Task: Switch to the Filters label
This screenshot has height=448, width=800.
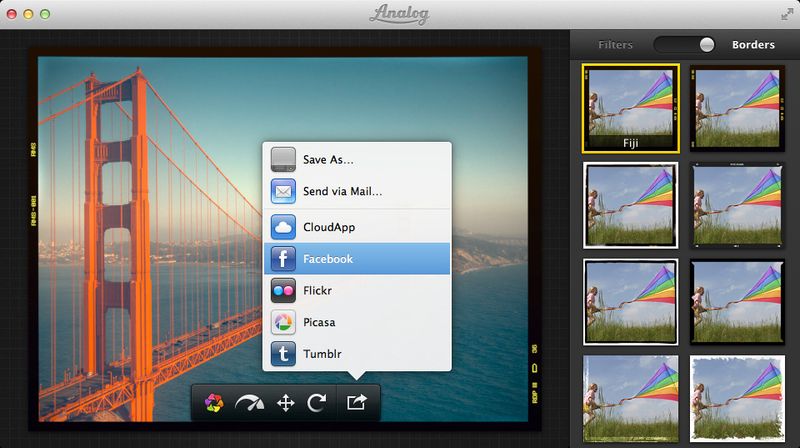Action: click(615, 45)
